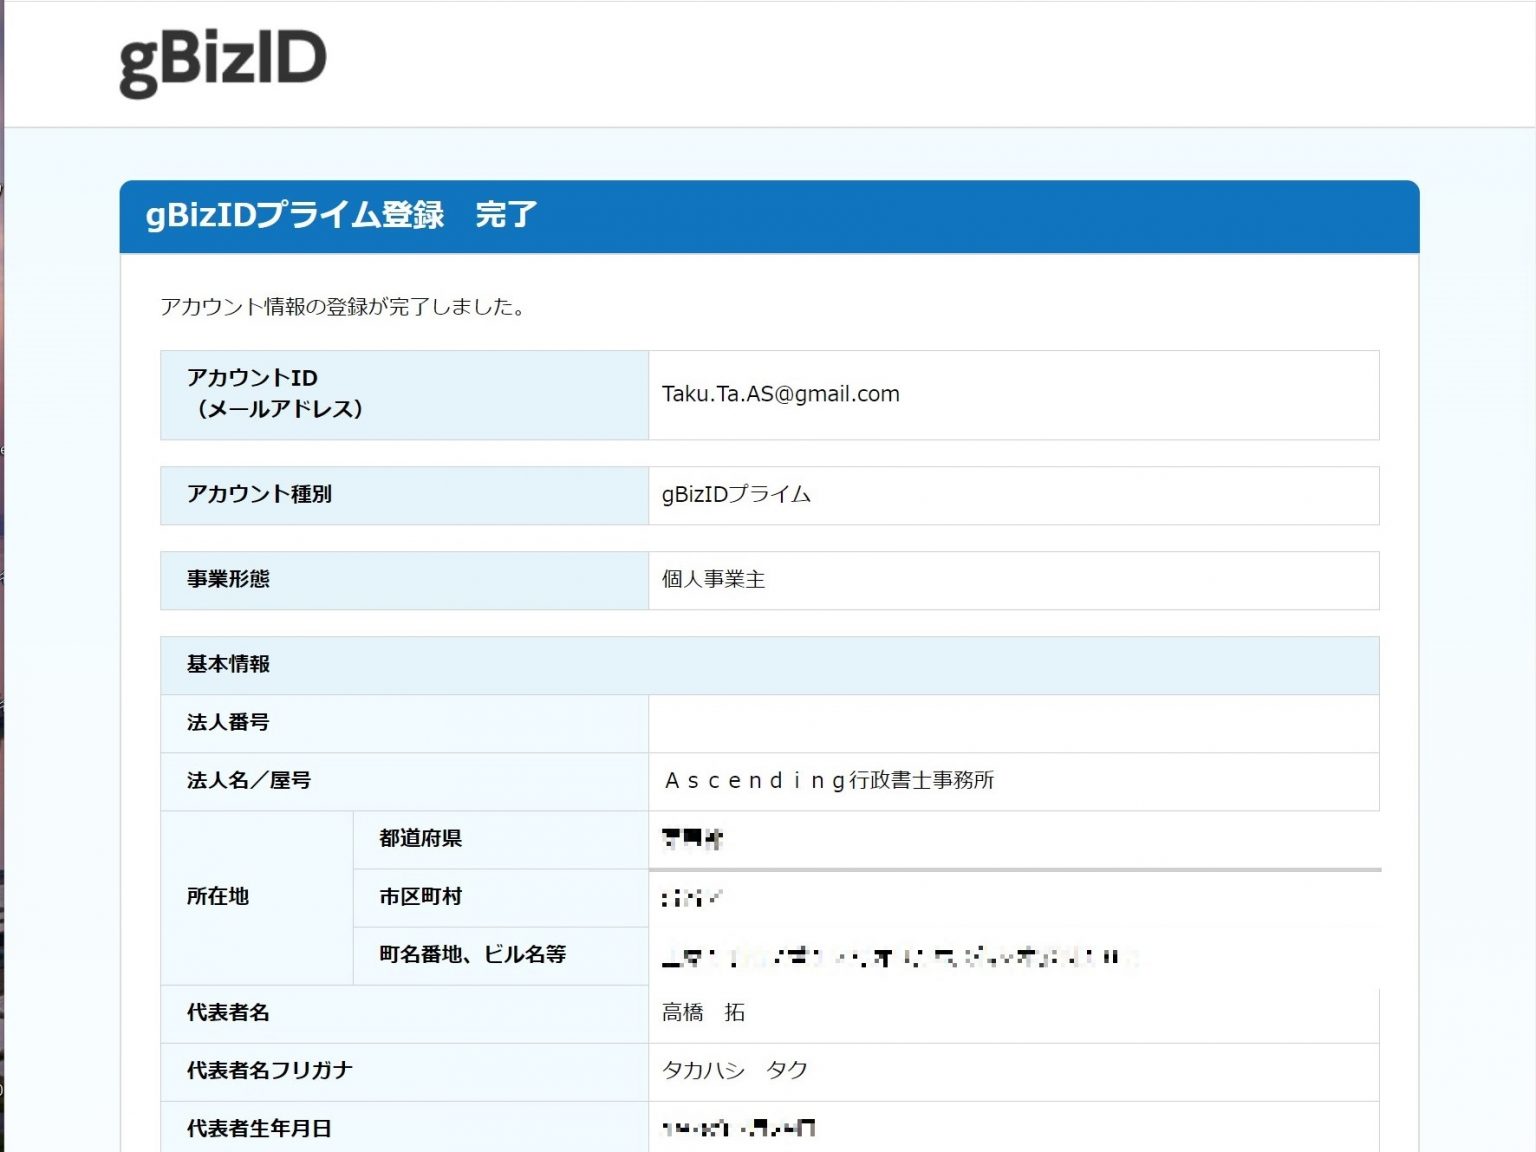Select the 町名番地、ビル名等 address label

(x=470, y=955)
